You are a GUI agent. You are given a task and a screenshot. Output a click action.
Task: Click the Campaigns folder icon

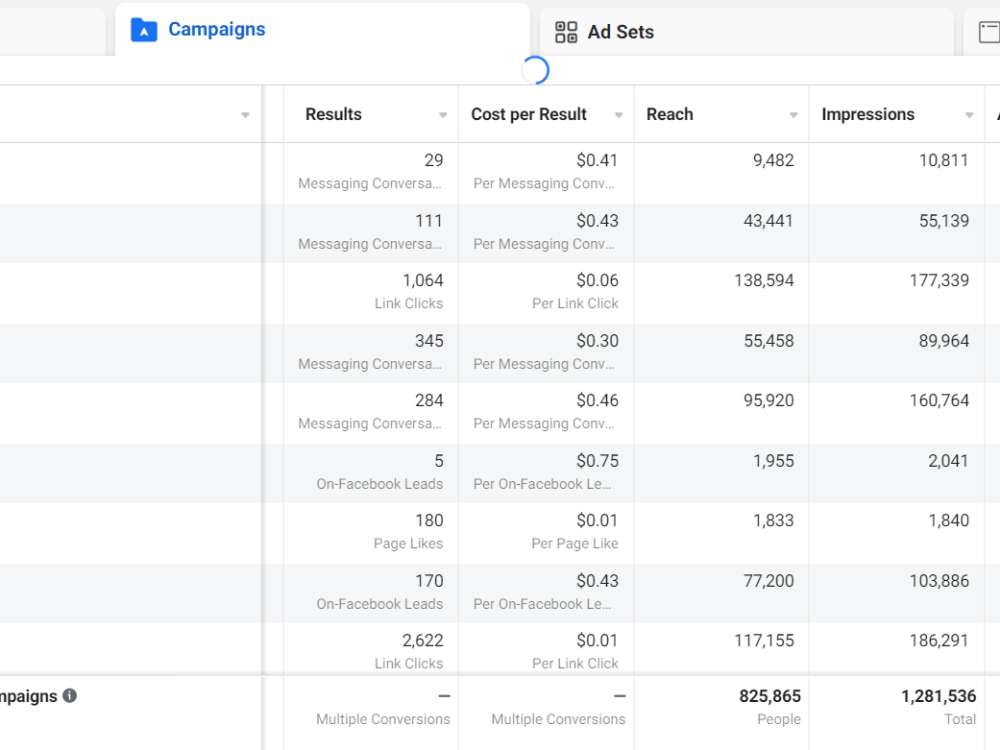144,30
